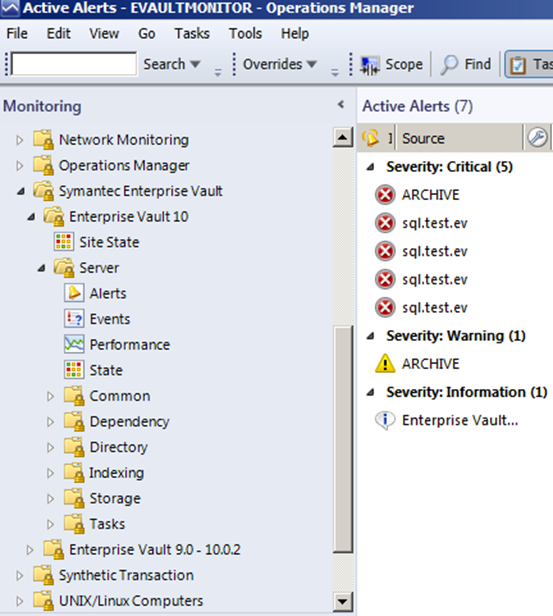Click the Synthetic Transaction folder icon
The image size is (553, 616).
[x=43, y=575]
